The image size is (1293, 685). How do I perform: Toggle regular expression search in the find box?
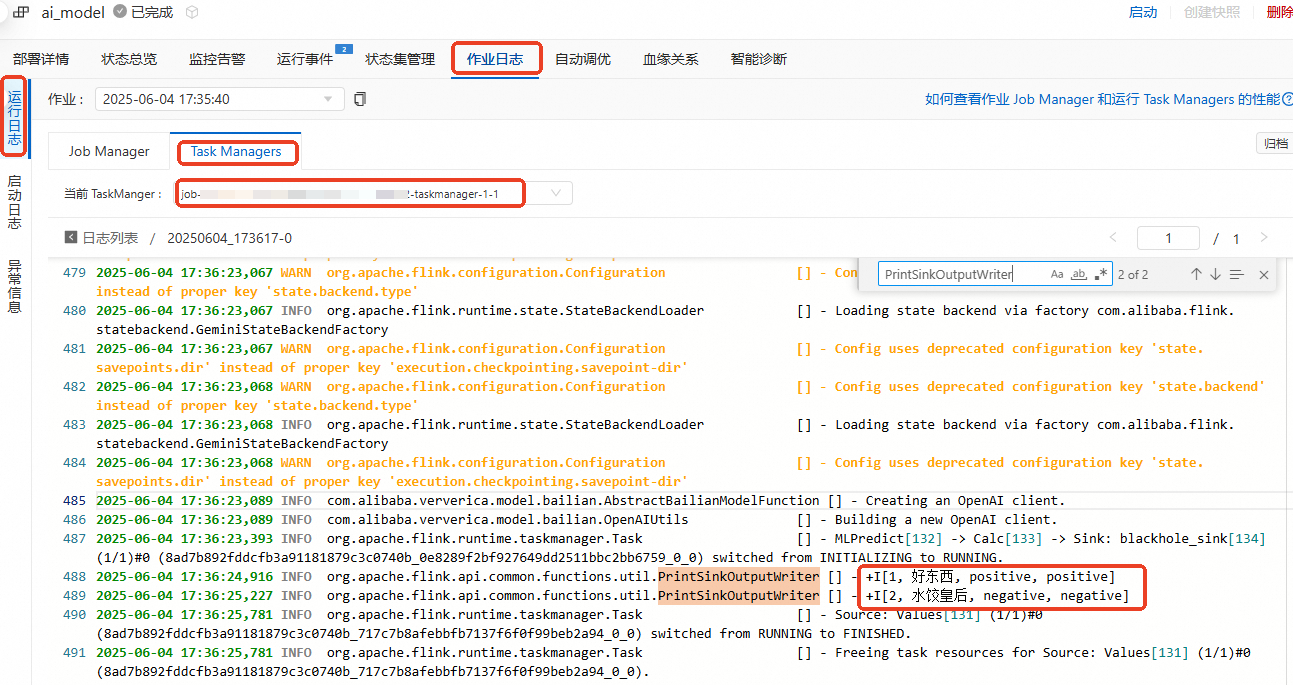pyautogui.click(x=1101, y=274)
